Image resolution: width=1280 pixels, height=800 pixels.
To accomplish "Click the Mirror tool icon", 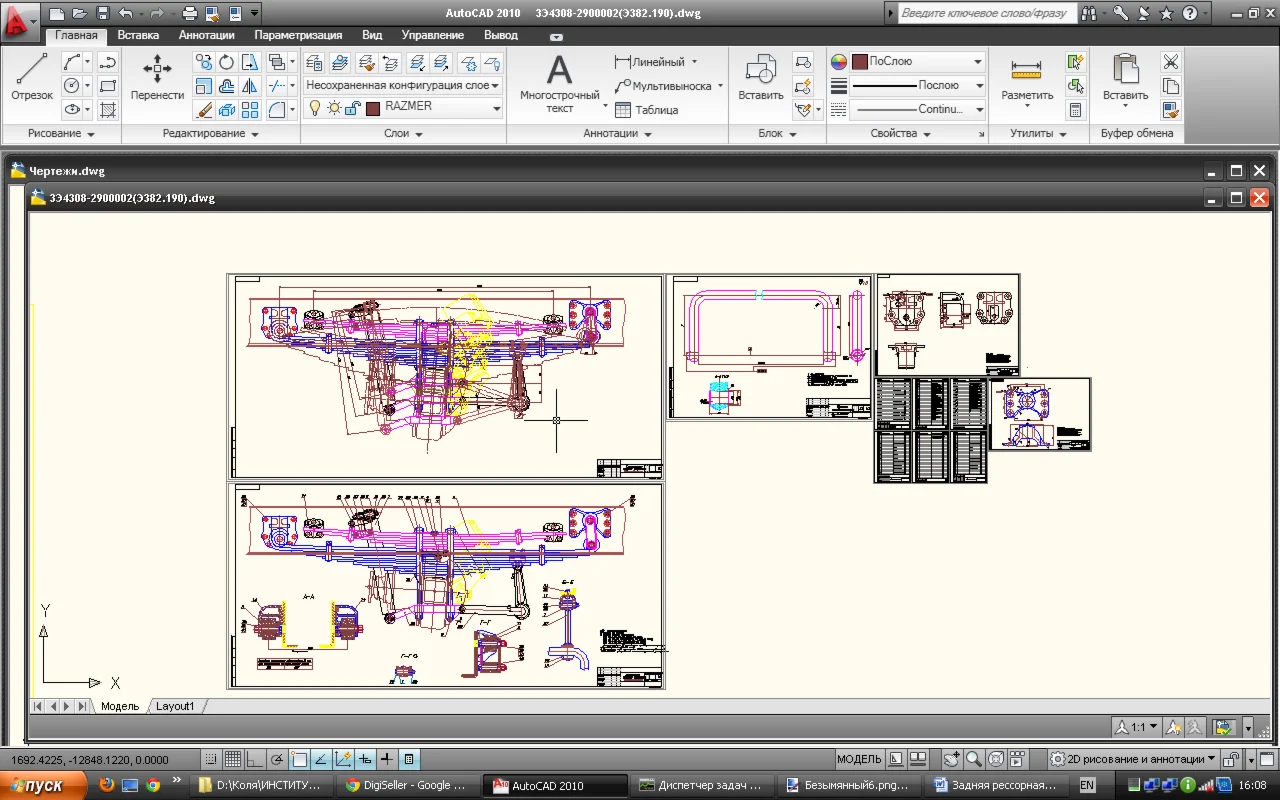I will tap(250, 86).
